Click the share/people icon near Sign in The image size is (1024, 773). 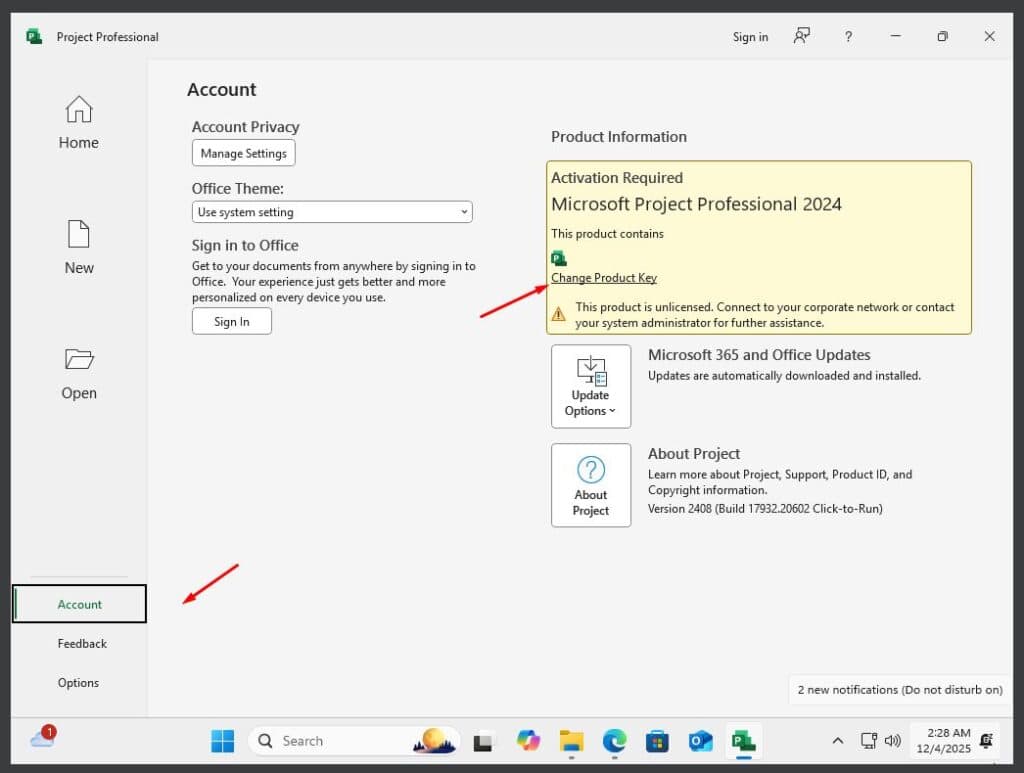tap(800, 36)
